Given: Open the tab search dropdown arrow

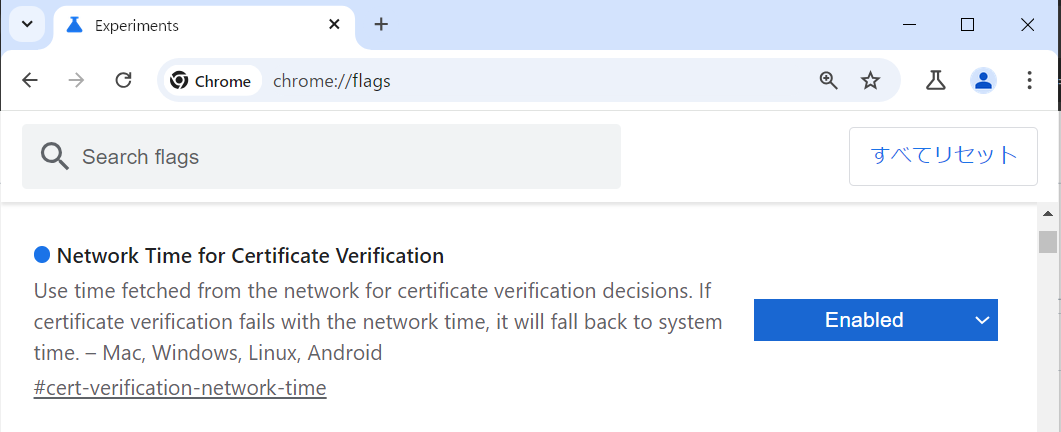Looking at the screenshot, I should point(27,24).
